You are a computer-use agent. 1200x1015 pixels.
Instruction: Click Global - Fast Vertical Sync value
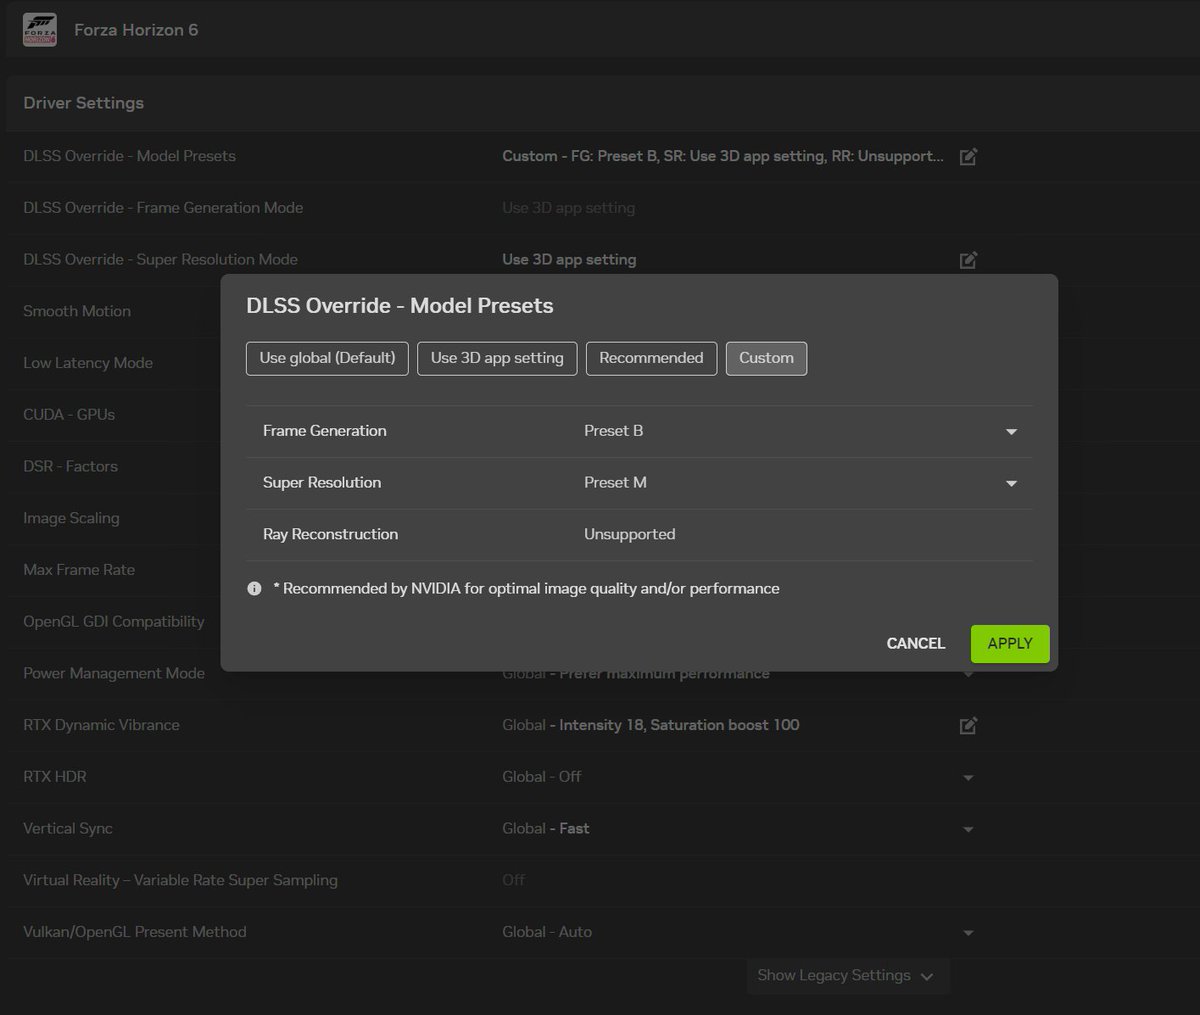(x=546, y=828)
